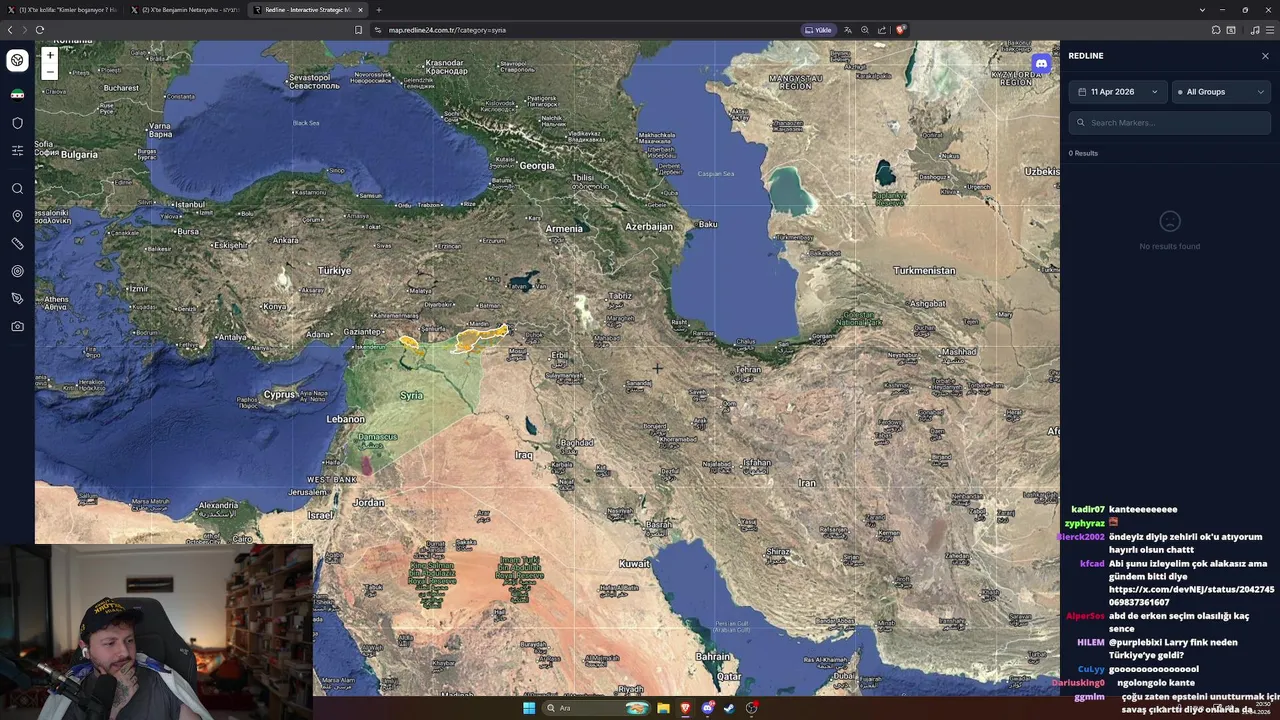Reload the current page
Screen dimensions: 1280x720
click(40, 30)
